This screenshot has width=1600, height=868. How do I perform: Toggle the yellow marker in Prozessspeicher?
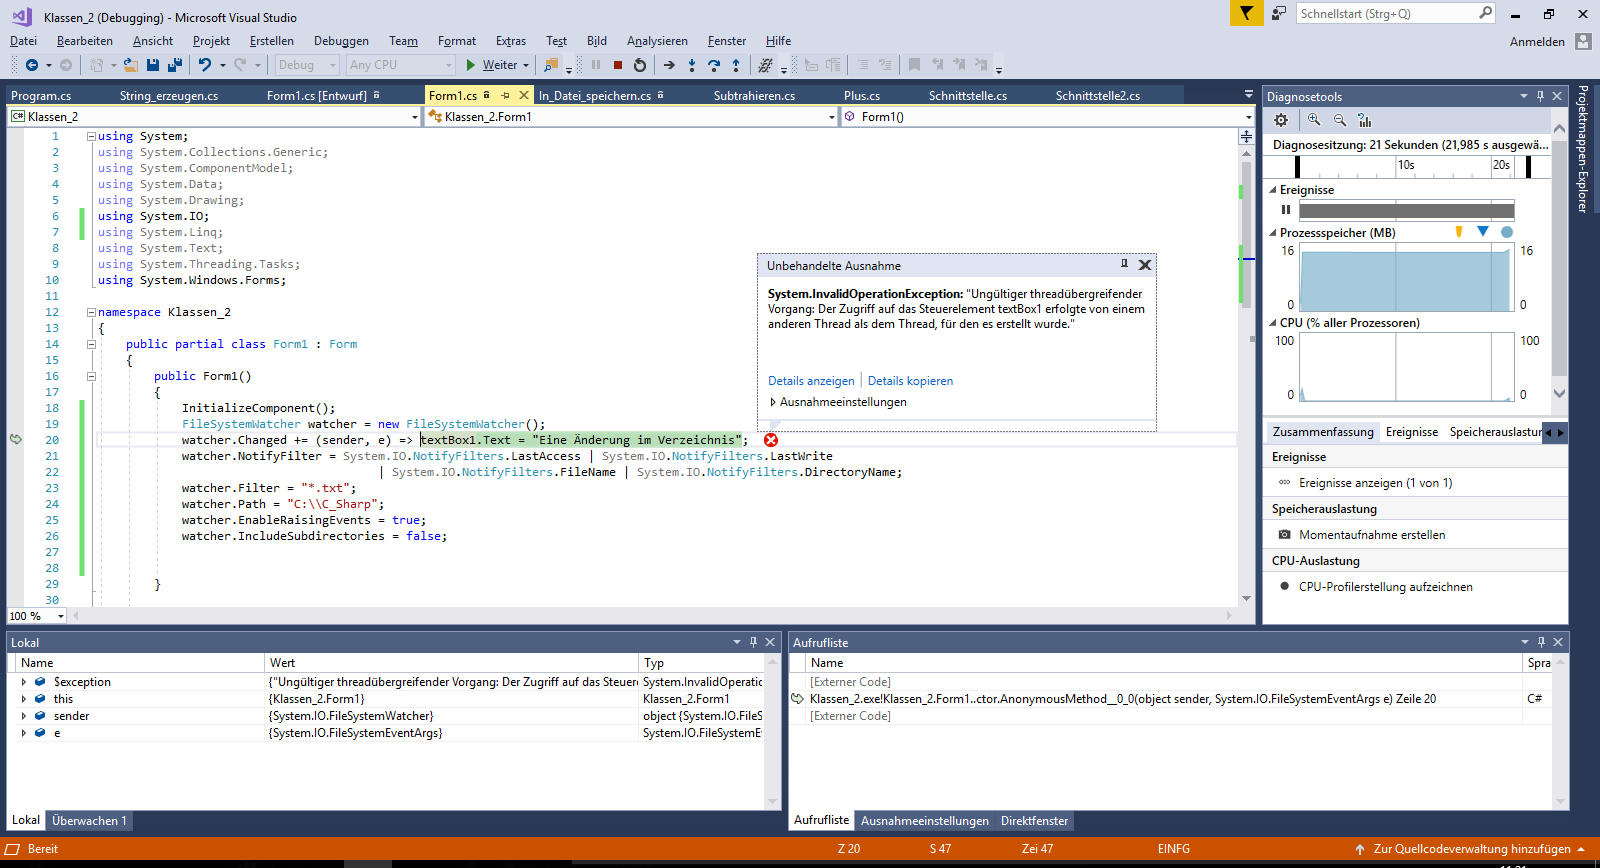point(1459,232)
